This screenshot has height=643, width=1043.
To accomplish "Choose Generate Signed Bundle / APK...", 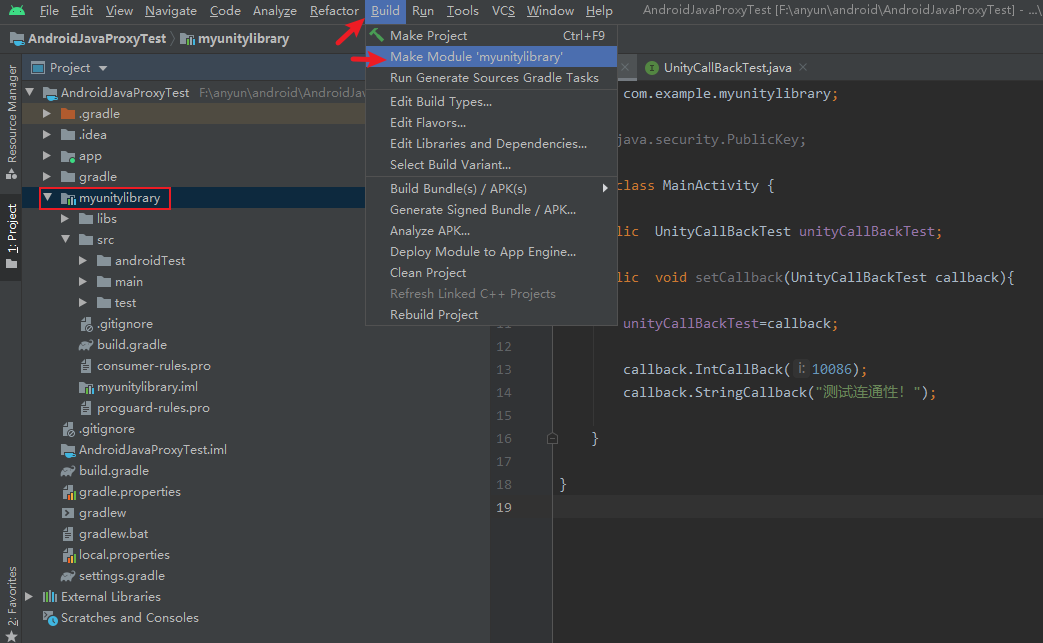I will click(491, 209).
